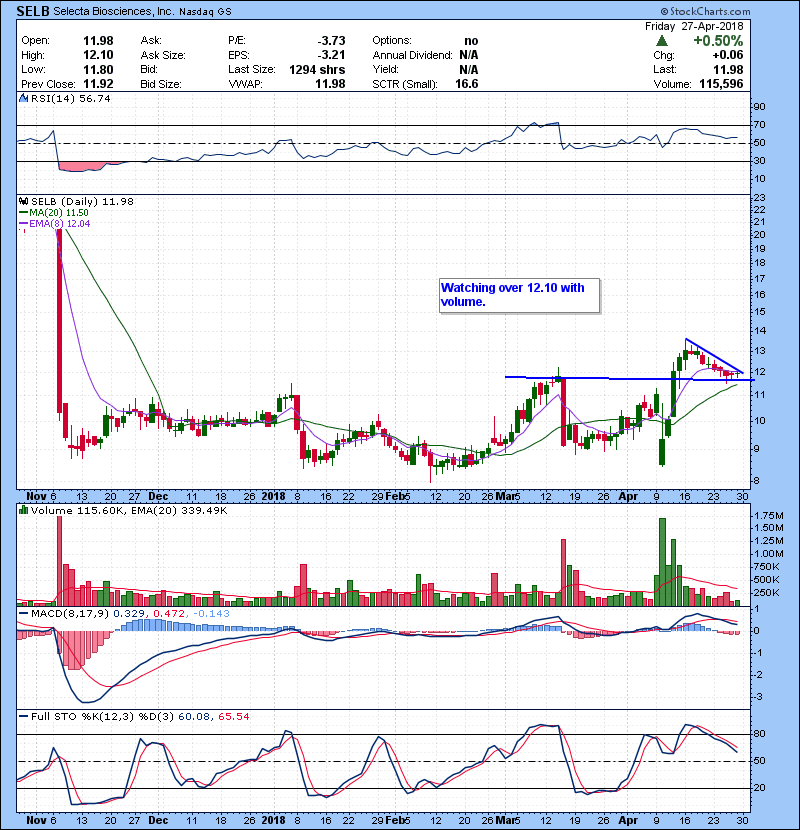
Task: Click the "Nasdaq GS" exchange label
Action: click(205, 12)
